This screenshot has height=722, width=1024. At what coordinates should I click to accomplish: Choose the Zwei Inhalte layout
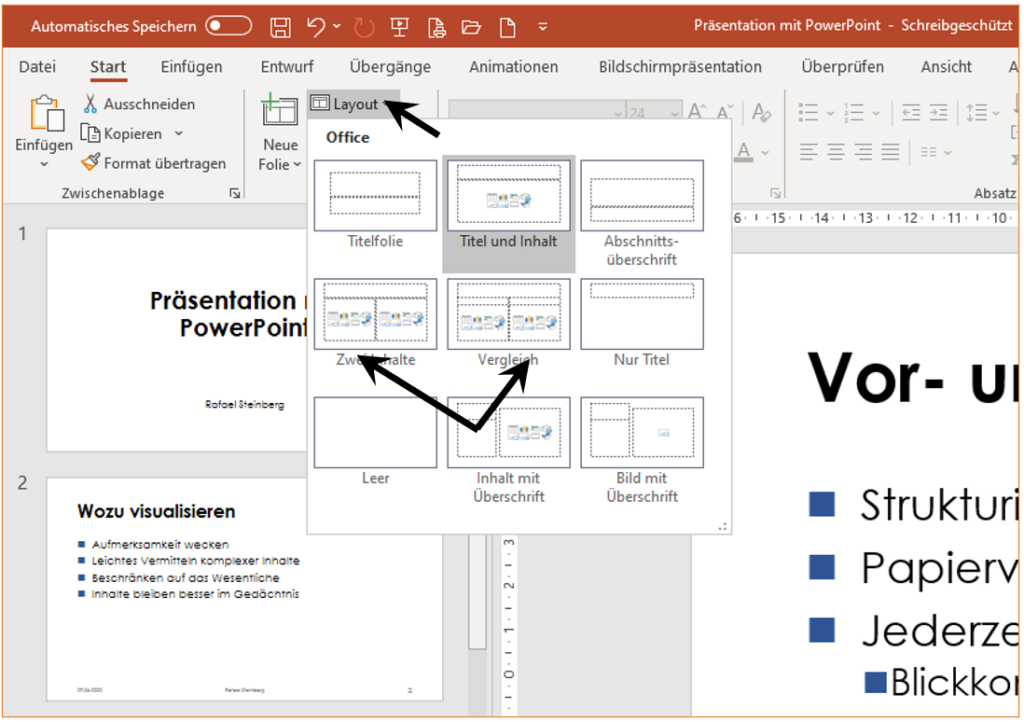click(x=376, y=323)
